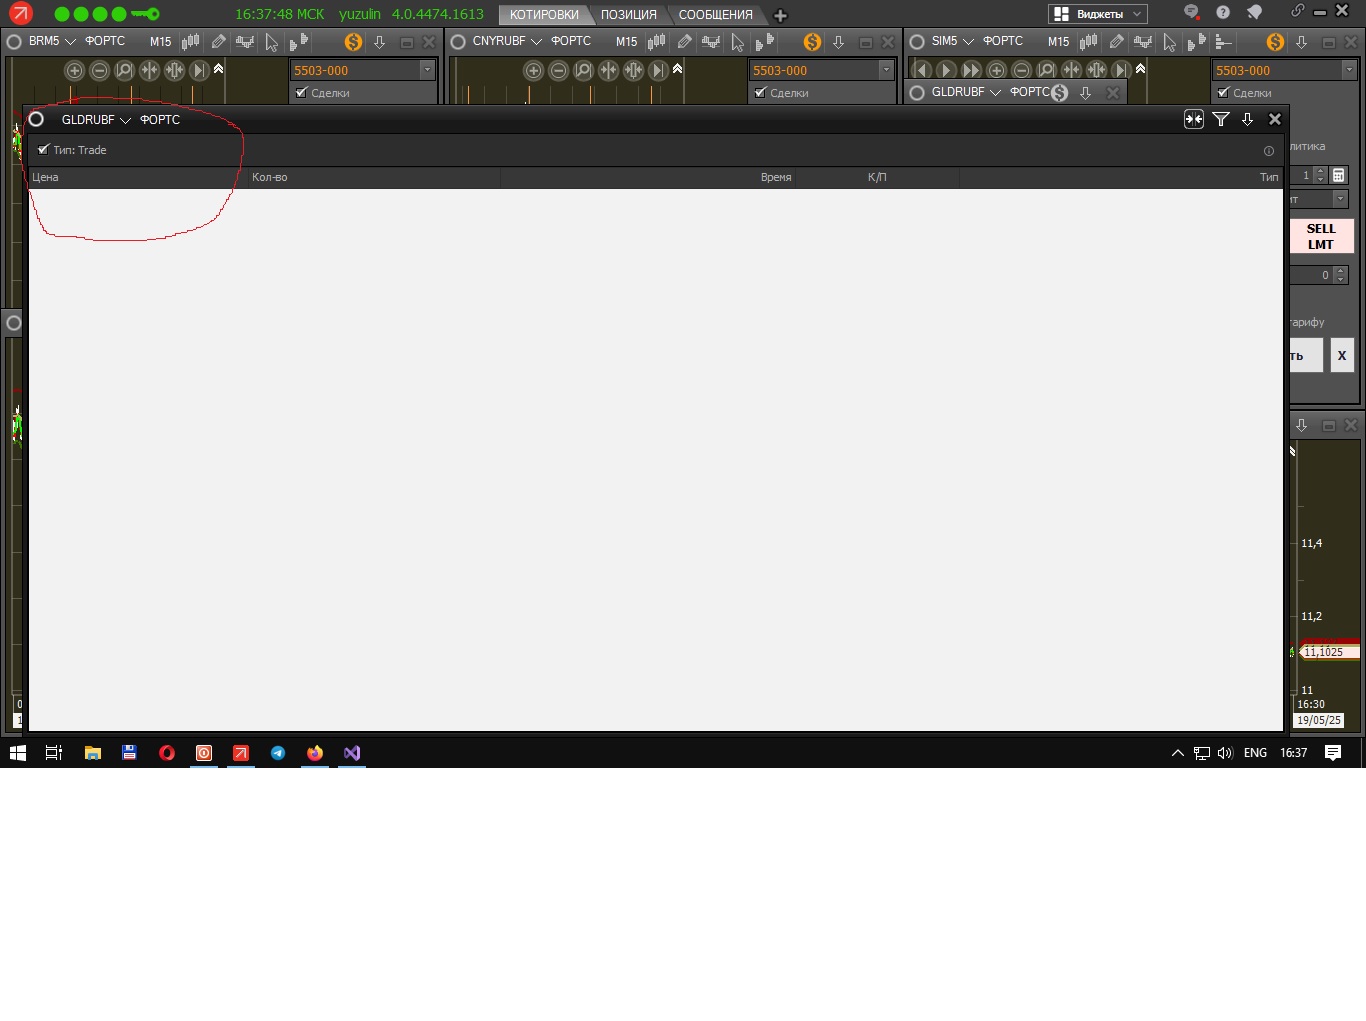This screenshot has width=1366, height=1021.
Task: Click the Цена column header
Action: [x=46, y=177]
